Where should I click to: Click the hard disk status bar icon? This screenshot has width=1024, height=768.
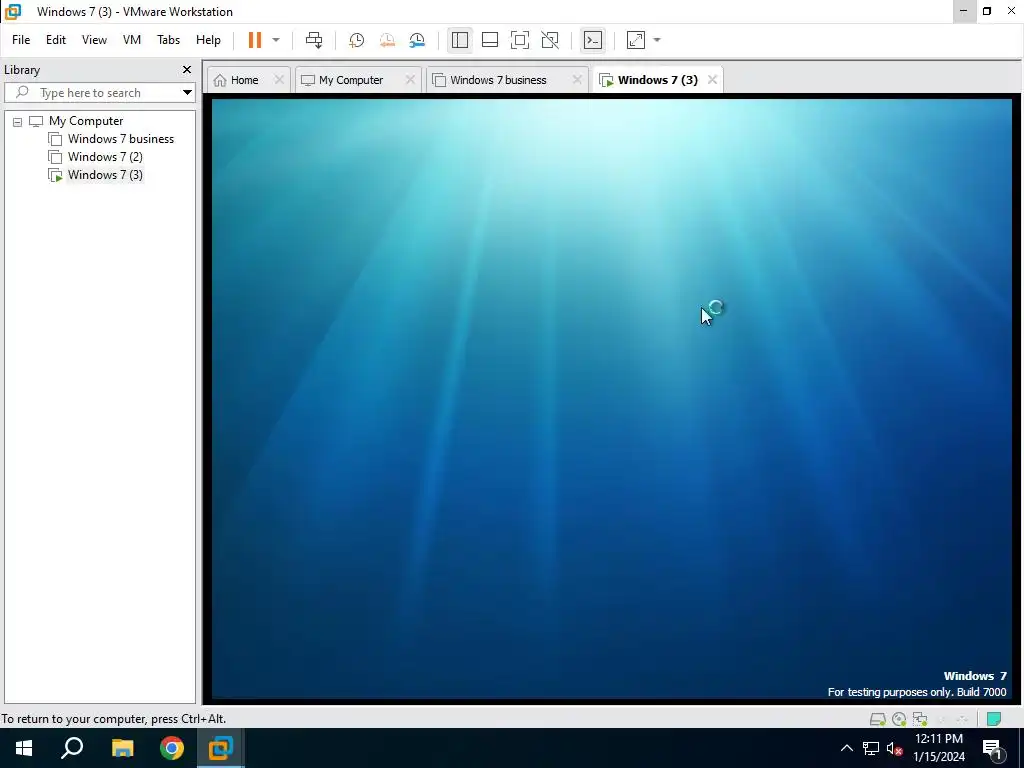878,719
